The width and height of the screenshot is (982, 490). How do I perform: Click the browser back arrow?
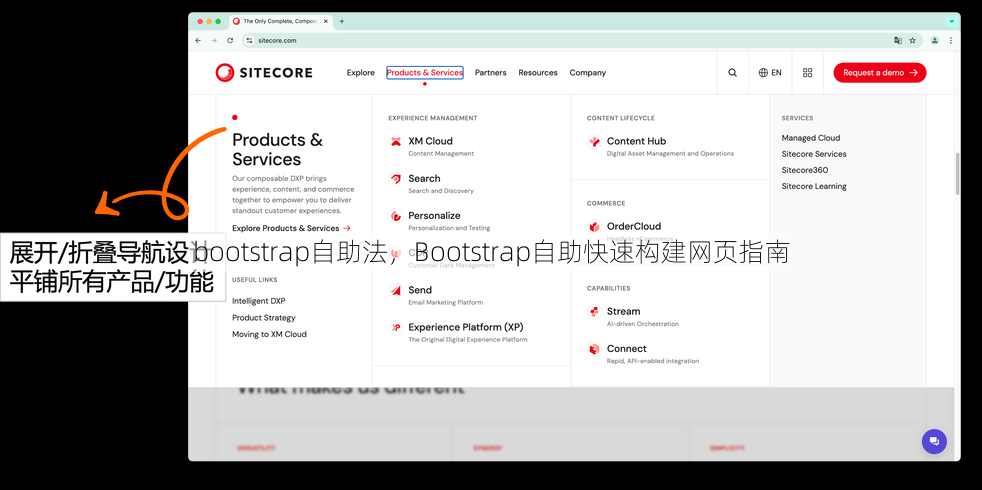[198, 40]
